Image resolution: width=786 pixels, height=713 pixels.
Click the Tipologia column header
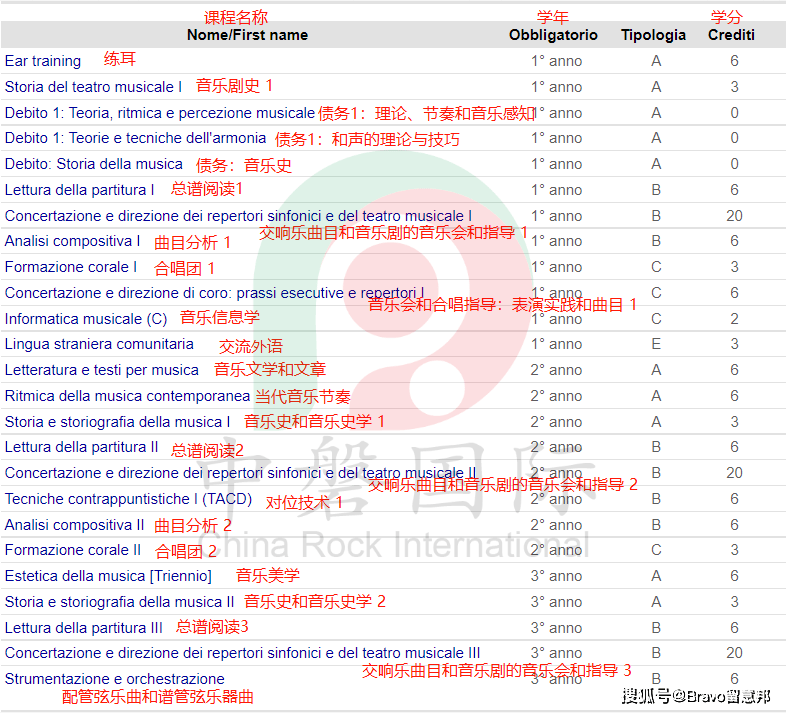[654, 35]
